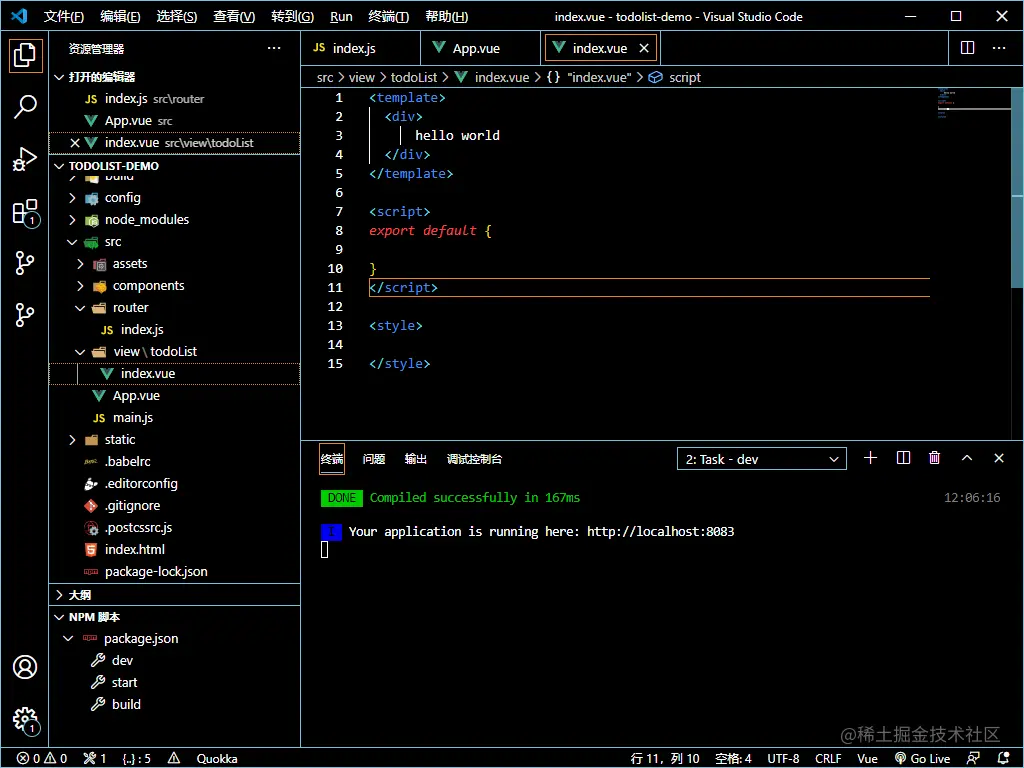Toggle Go Live server in status bar
Viewport: 1024px width, 768px height.
point(922,758)
